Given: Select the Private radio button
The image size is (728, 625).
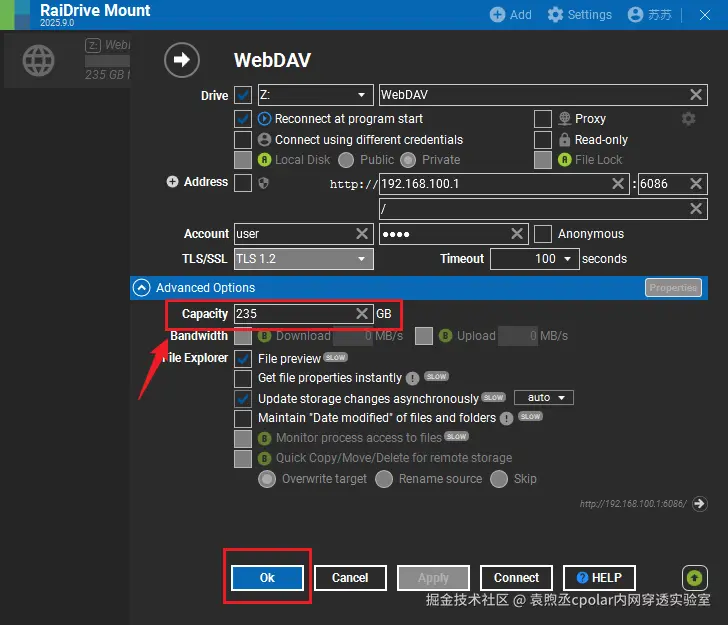Looking at the screenshot, I should pyautogui.click(x=408, y=160).
